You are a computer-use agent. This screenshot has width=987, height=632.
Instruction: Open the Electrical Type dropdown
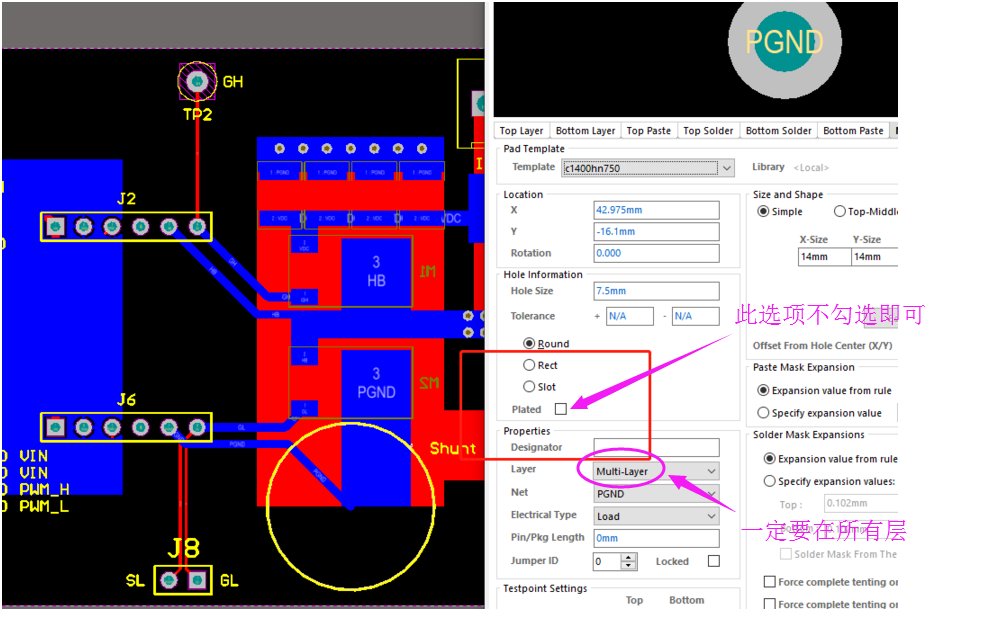(x=656, y=516)
